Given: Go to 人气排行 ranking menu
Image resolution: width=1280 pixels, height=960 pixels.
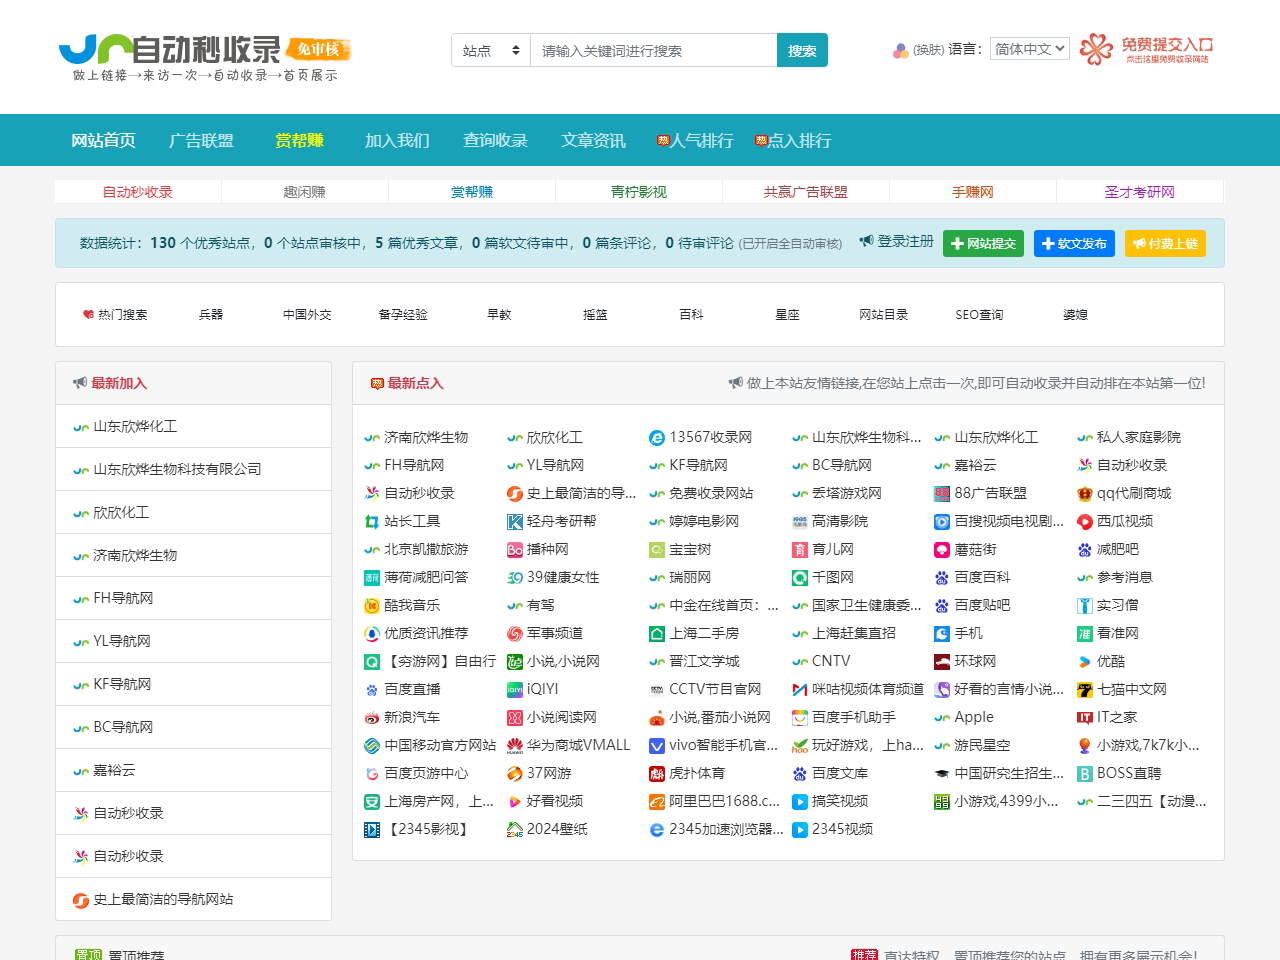Looking at the screenshot, I should (x=695, y=140).
